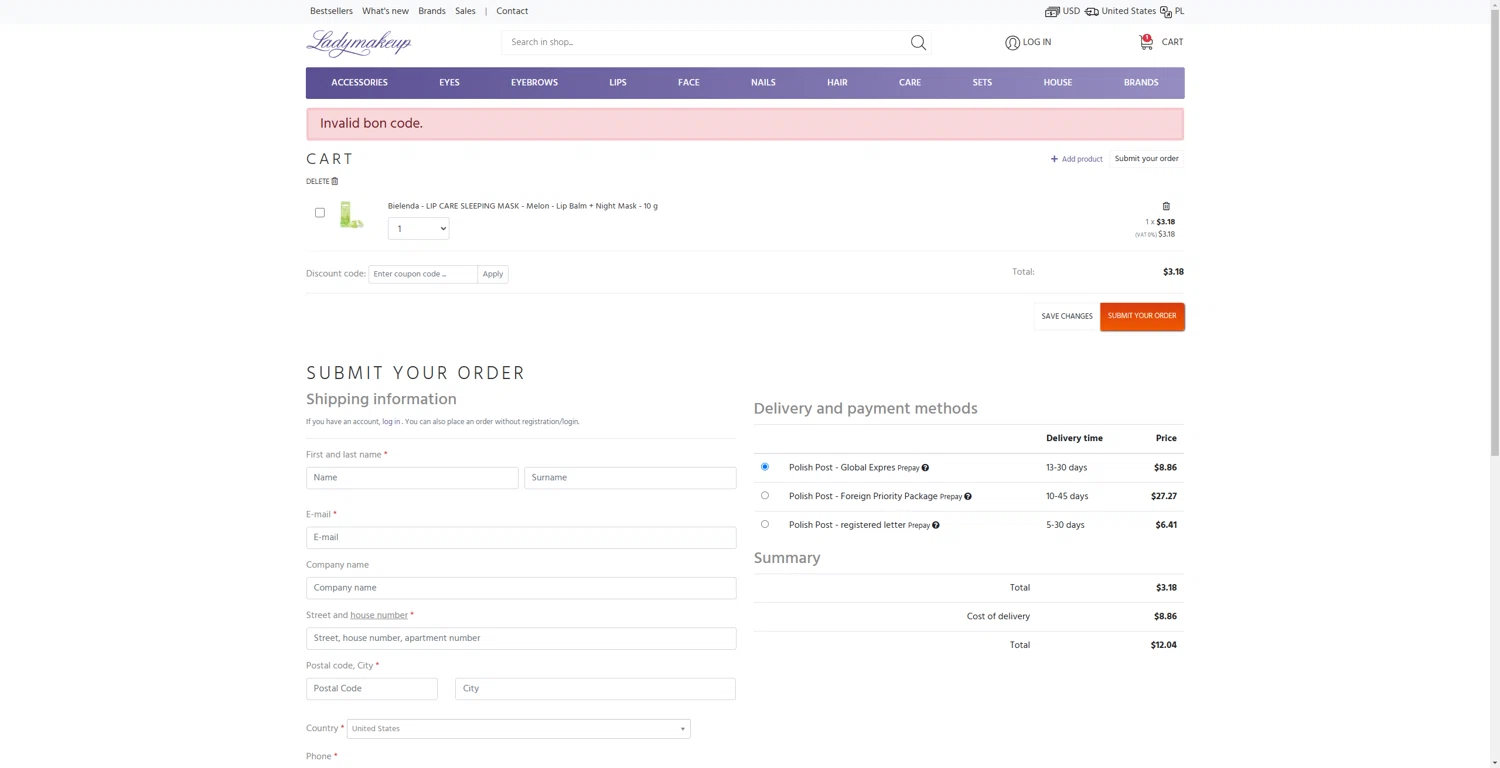Click the search magnifier icon
The height and width of the screenshot is (768, 1500).
(918, 42)
